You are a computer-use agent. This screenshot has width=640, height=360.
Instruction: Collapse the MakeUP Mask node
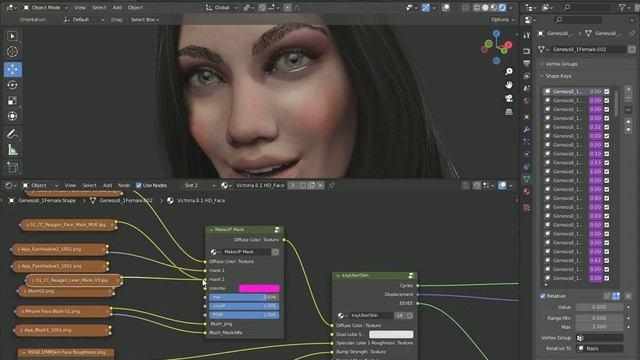(x=211, y=230)
